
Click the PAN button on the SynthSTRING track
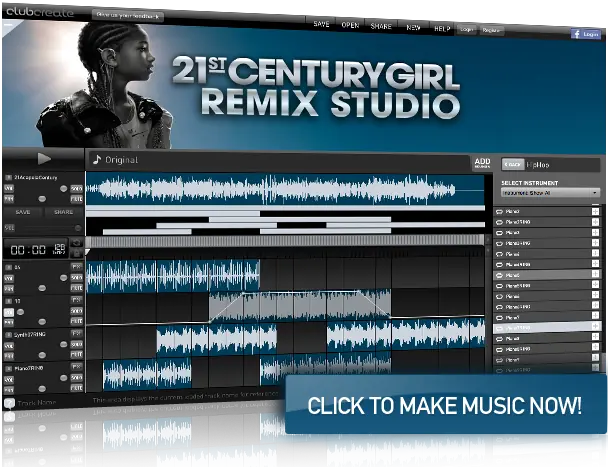9,356
